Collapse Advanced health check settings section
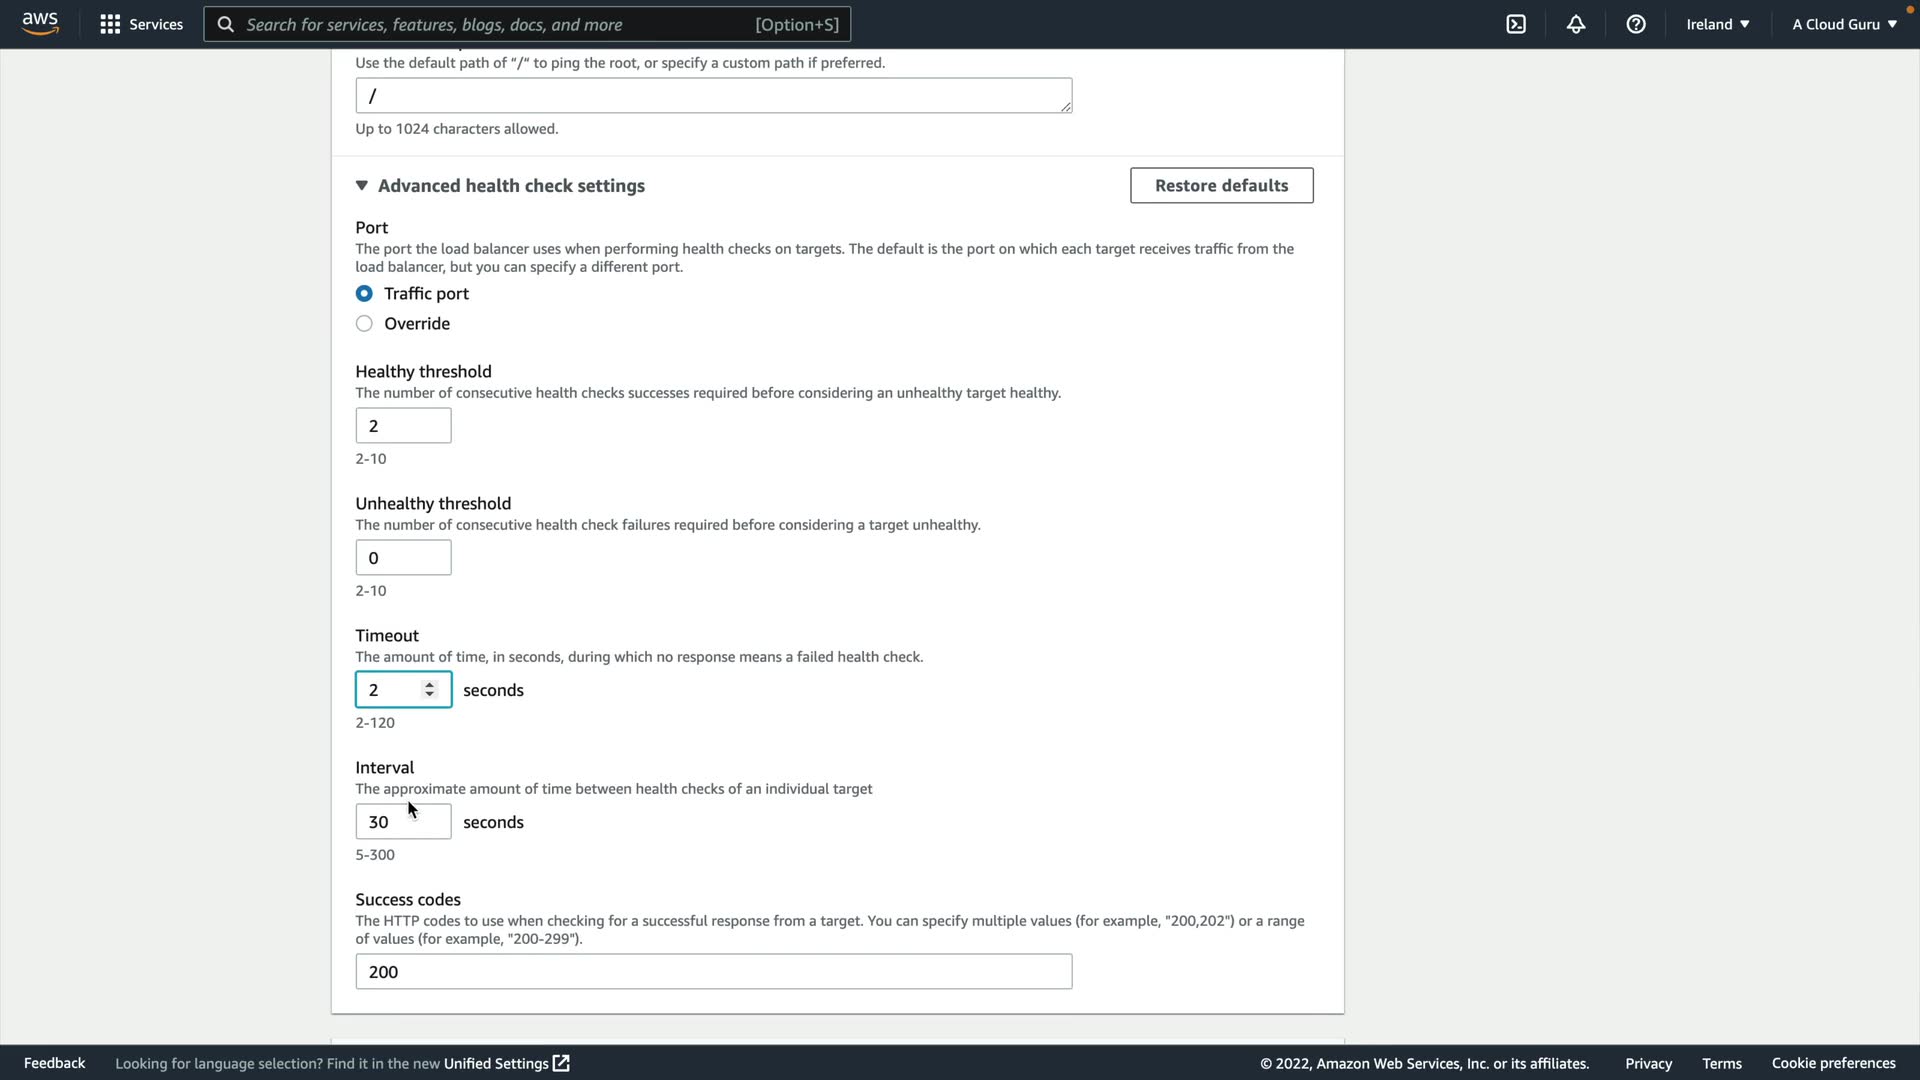Viewport: 1920px width, 1080px height. tap(362, 186)
